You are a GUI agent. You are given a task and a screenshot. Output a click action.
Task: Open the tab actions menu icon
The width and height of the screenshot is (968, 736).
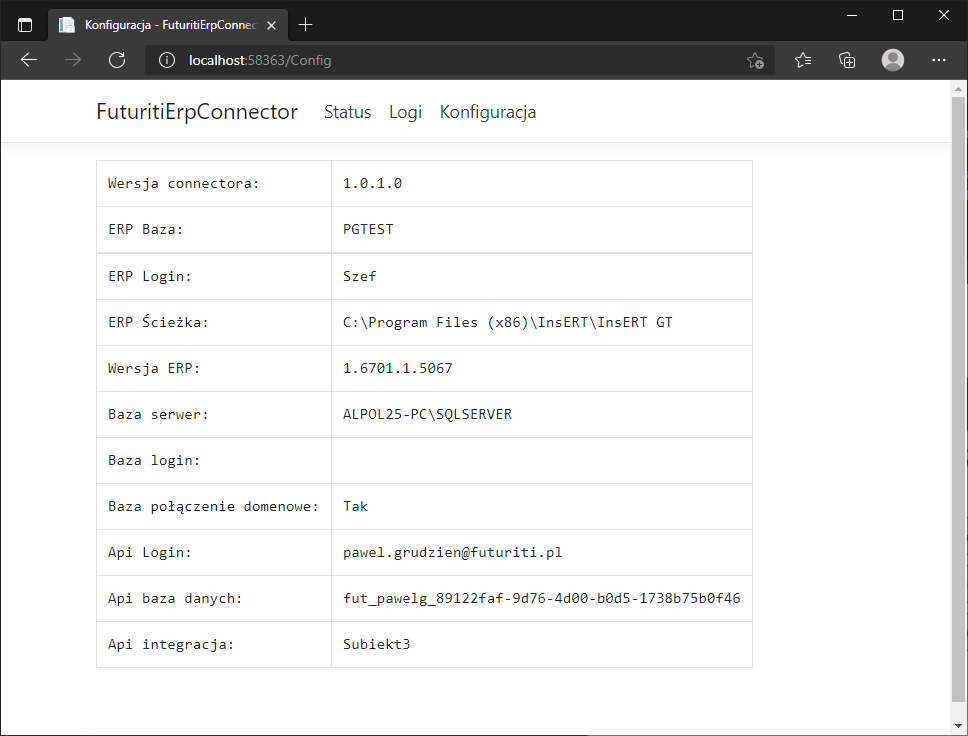click(25, 25)
